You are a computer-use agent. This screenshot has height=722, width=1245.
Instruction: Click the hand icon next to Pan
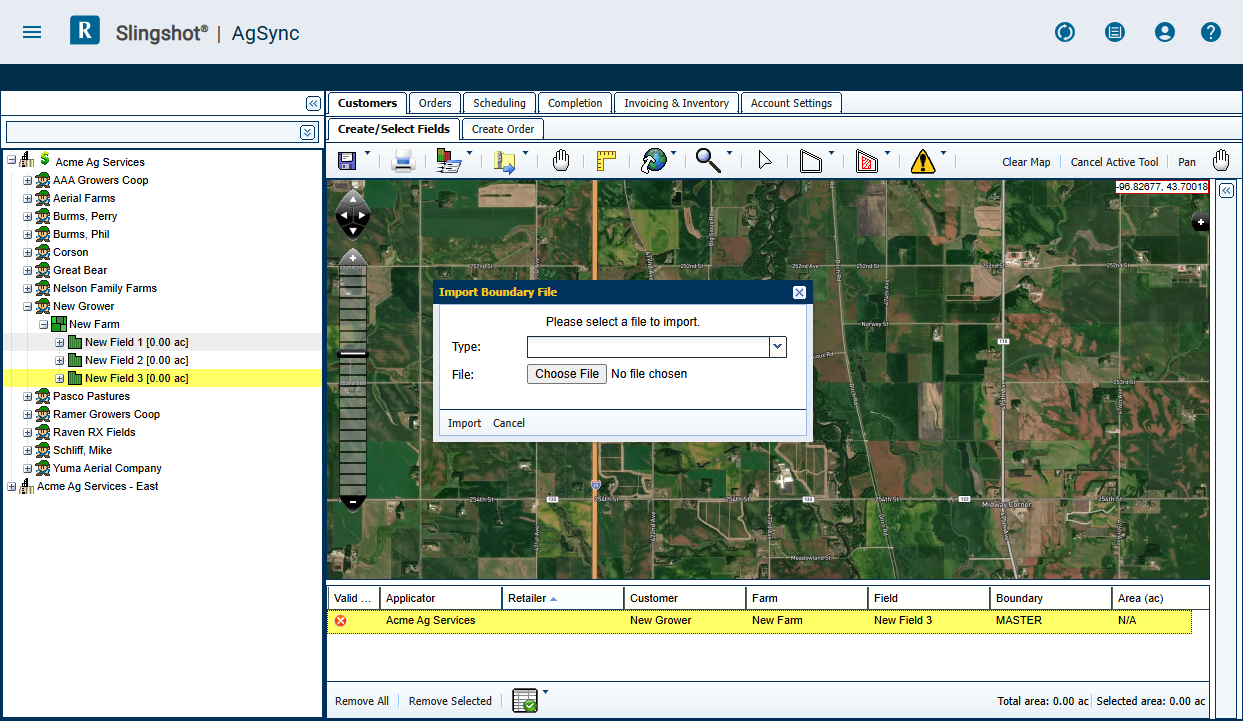click(x=1221, y=161)
